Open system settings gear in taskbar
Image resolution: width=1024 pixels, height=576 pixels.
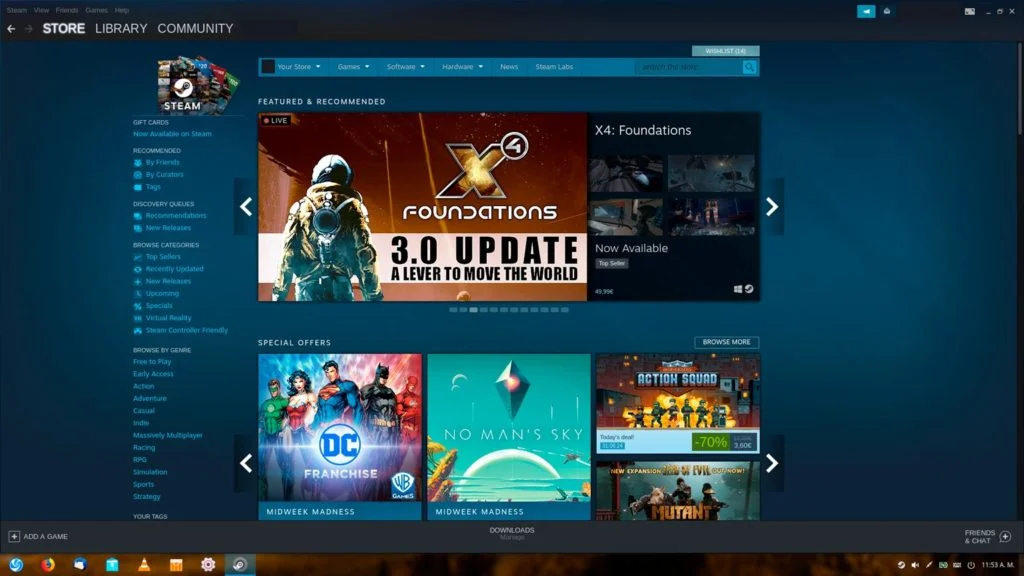tap(208, 564)
